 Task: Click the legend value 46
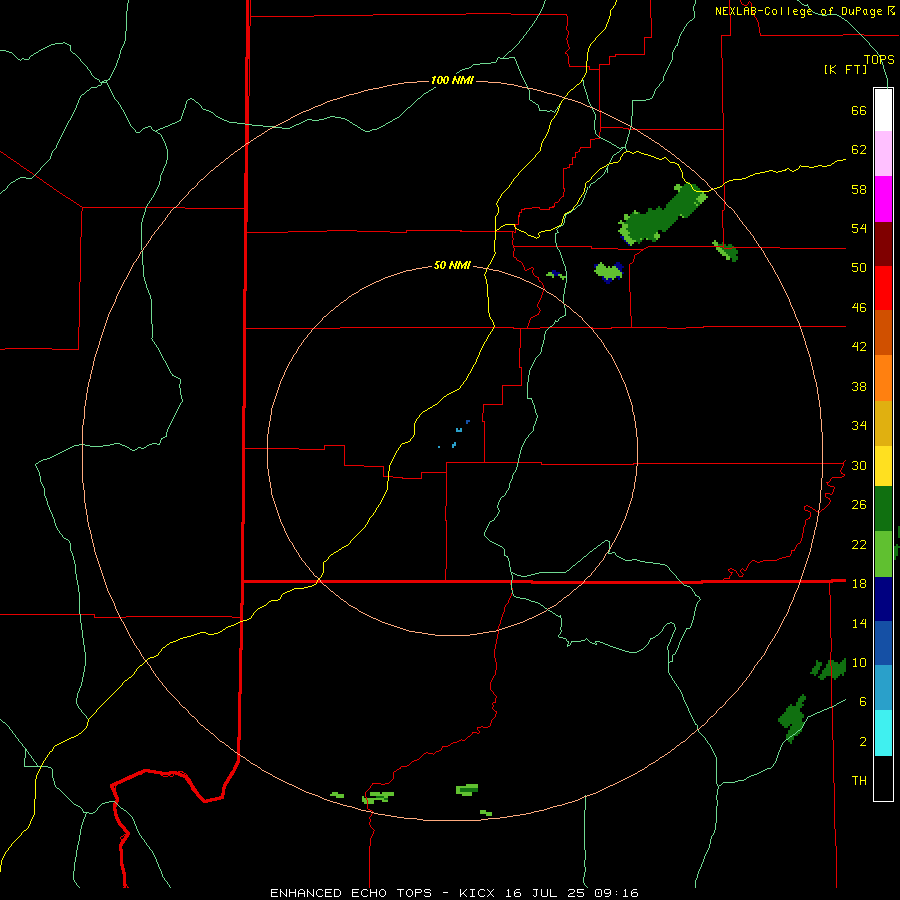tap(859, 307)
